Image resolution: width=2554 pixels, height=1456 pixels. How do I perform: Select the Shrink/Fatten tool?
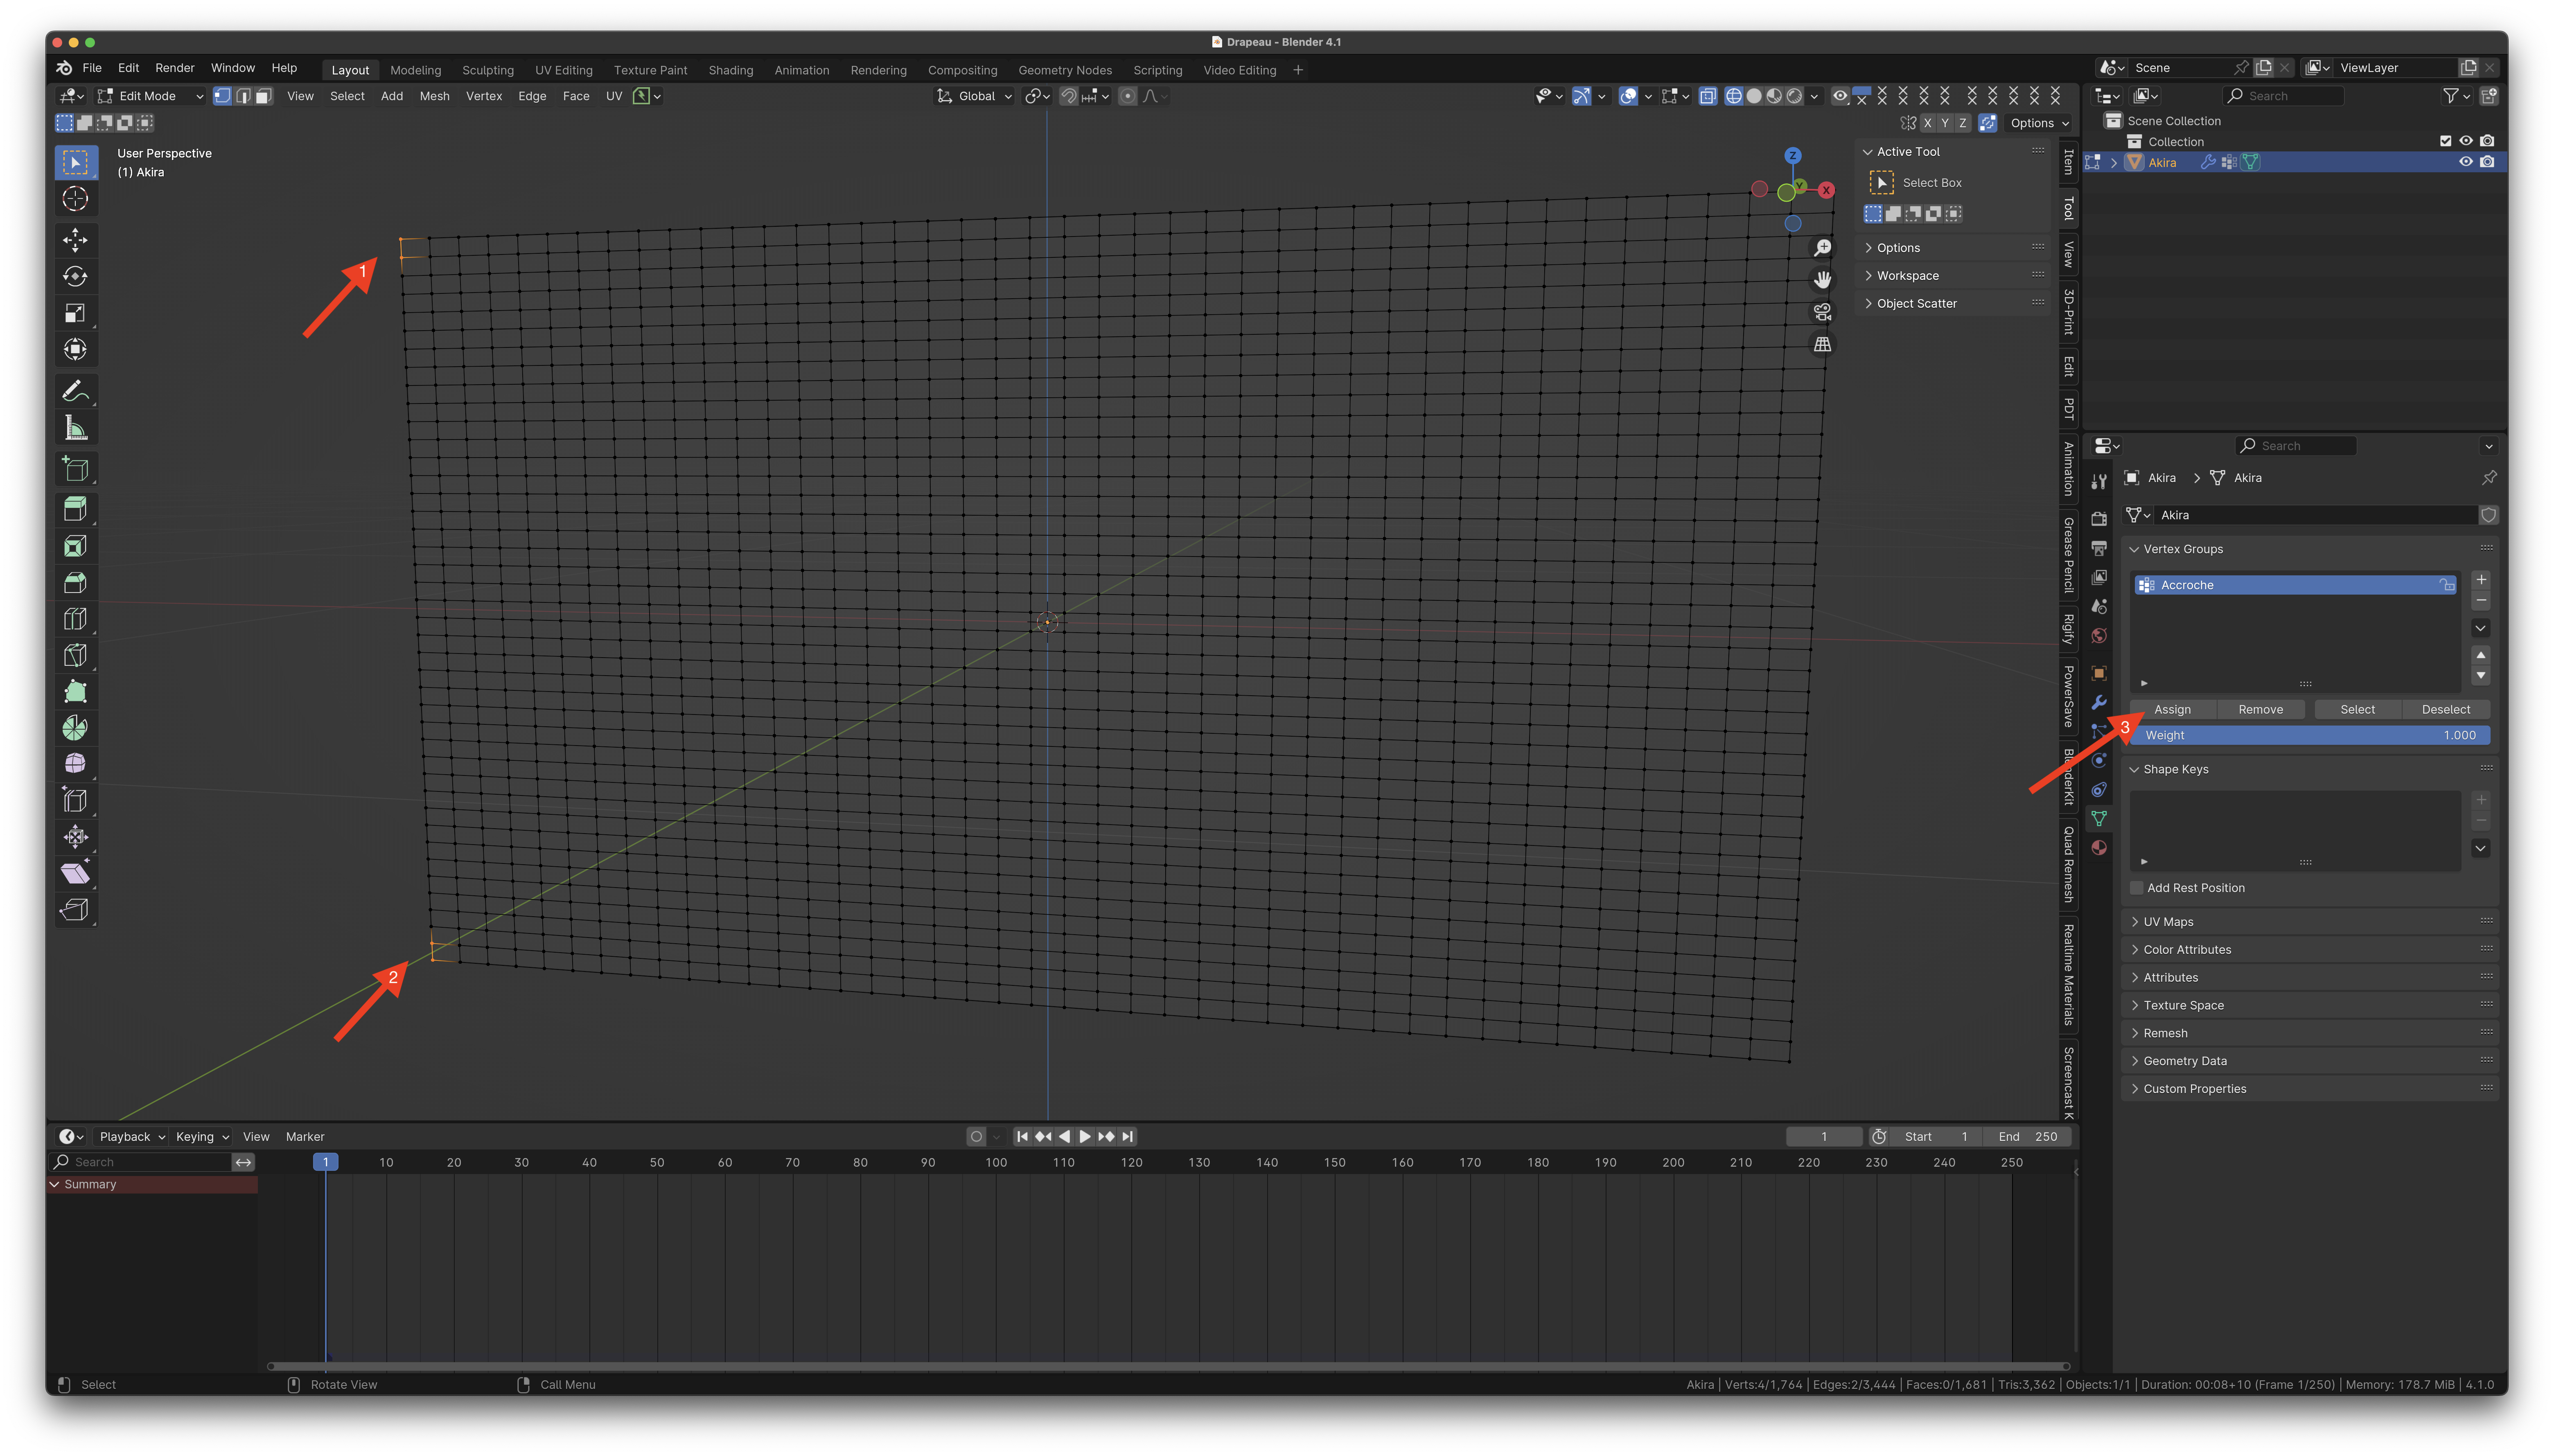(75, 837)
